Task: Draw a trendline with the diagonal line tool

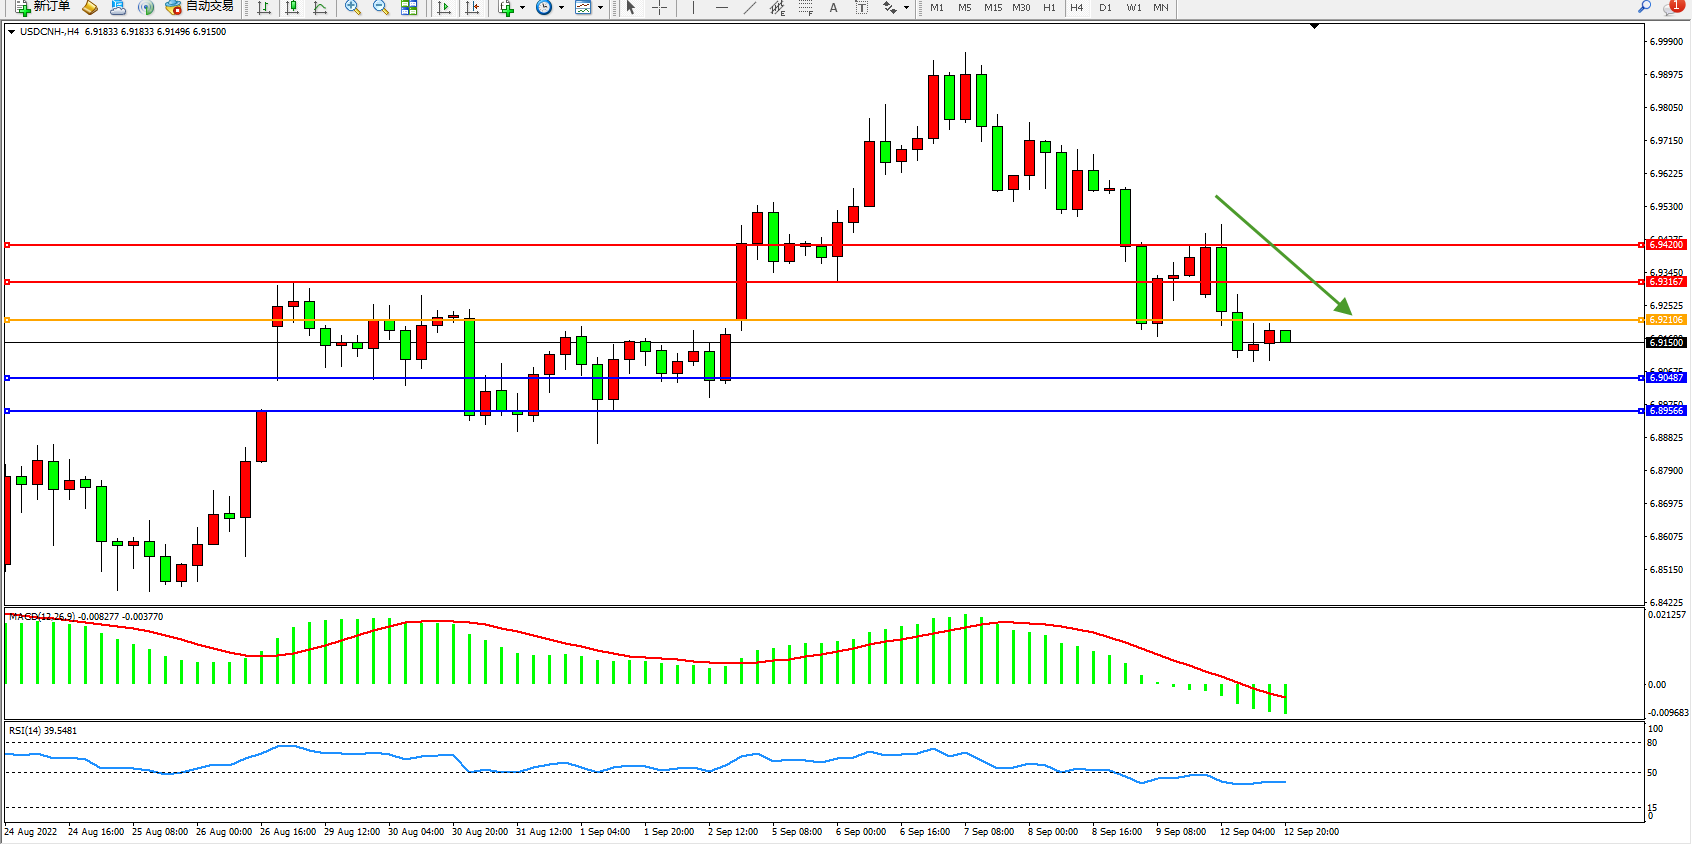Action: point(749,7)
